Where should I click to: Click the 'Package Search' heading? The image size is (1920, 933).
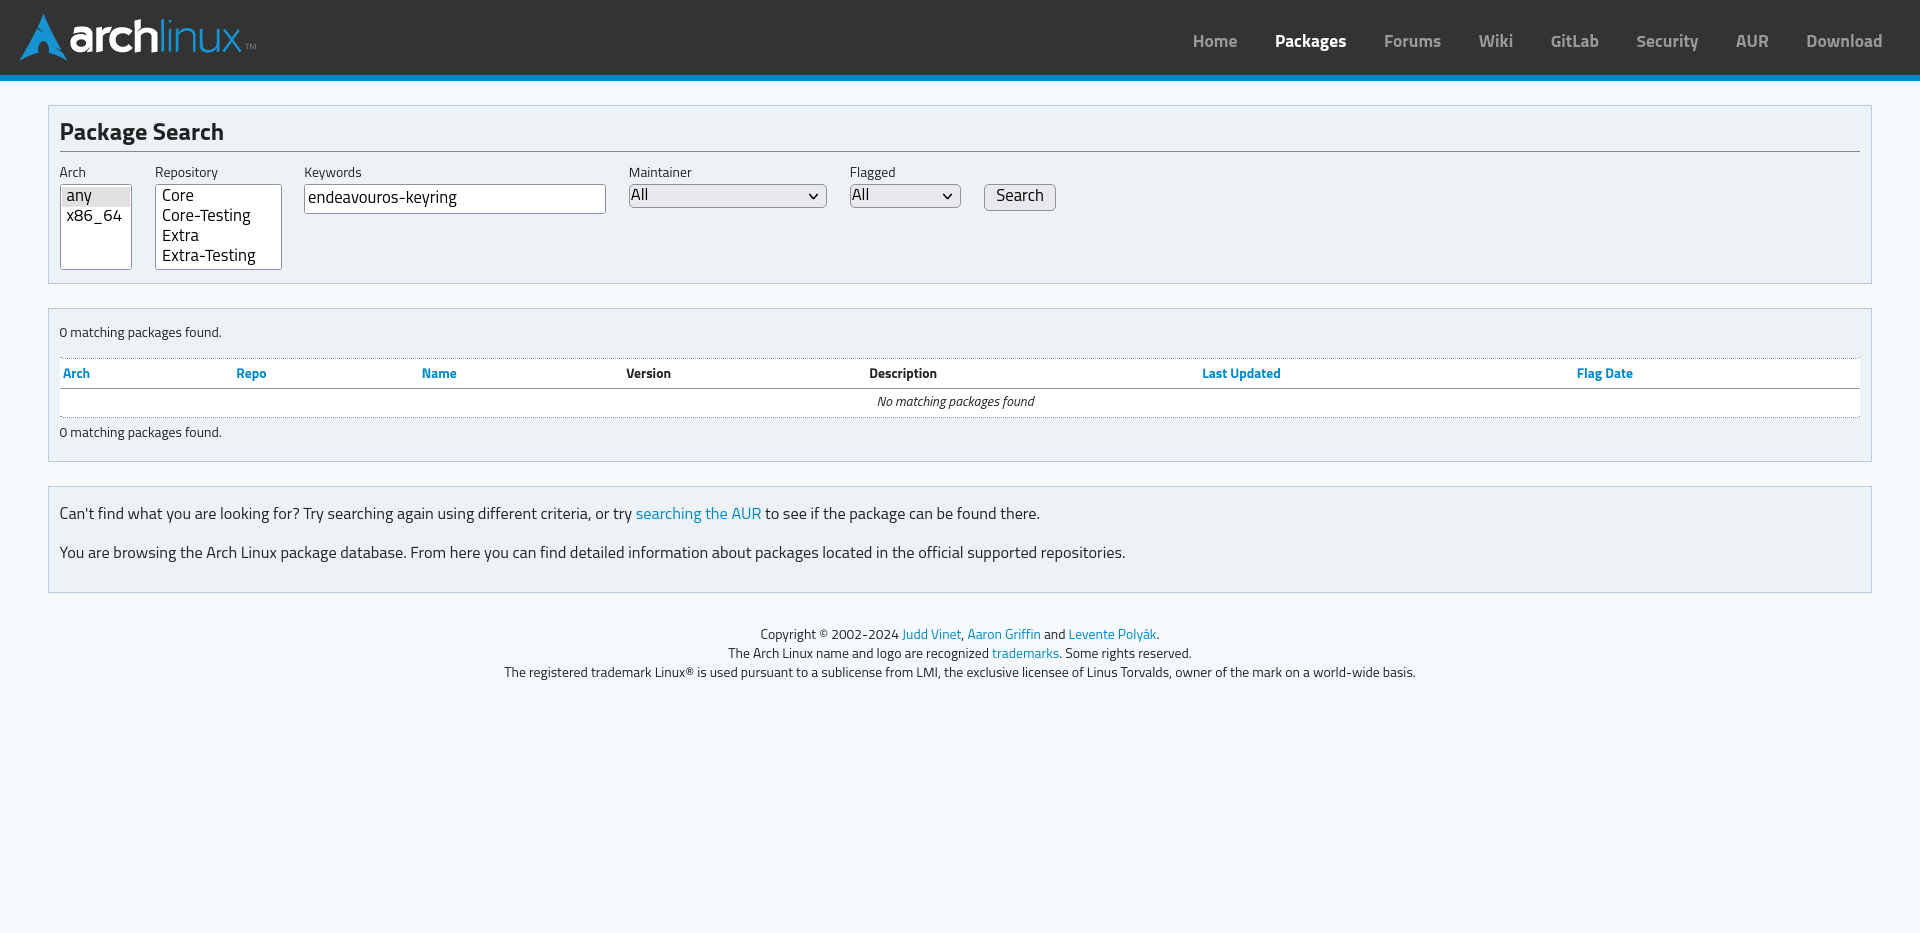tap(142, 132)
